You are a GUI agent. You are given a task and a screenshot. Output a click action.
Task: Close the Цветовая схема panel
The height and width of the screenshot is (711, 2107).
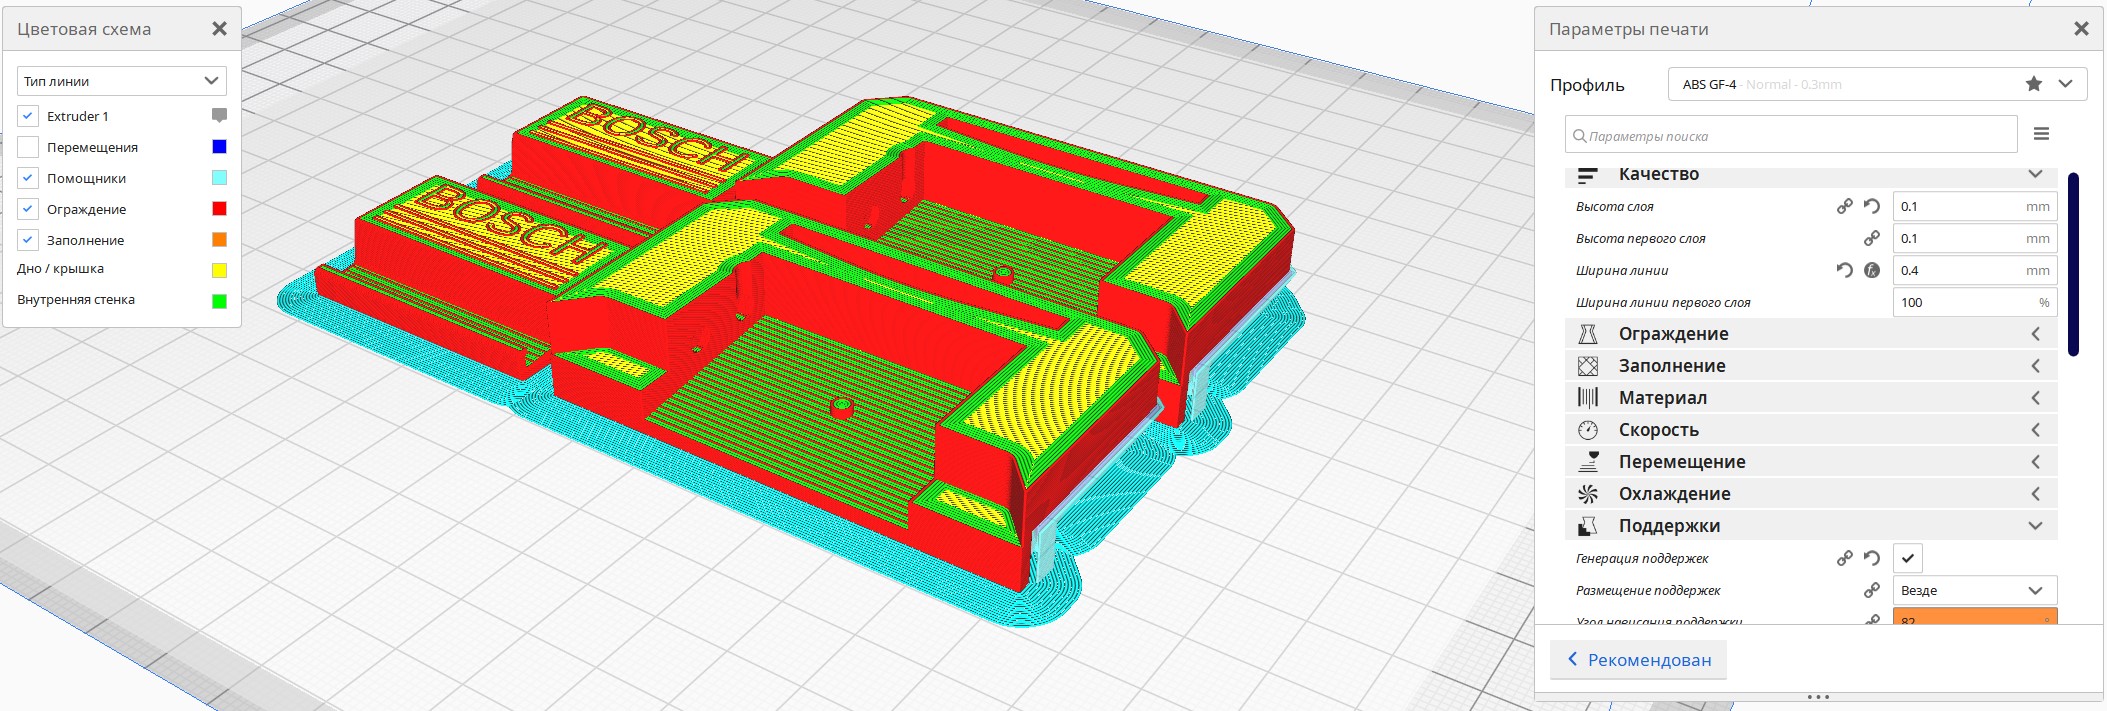click(x=220, y=29)
